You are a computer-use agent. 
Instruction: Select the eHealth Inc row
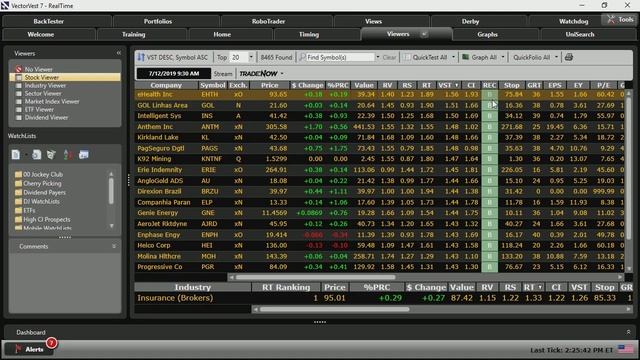(380, 94)
